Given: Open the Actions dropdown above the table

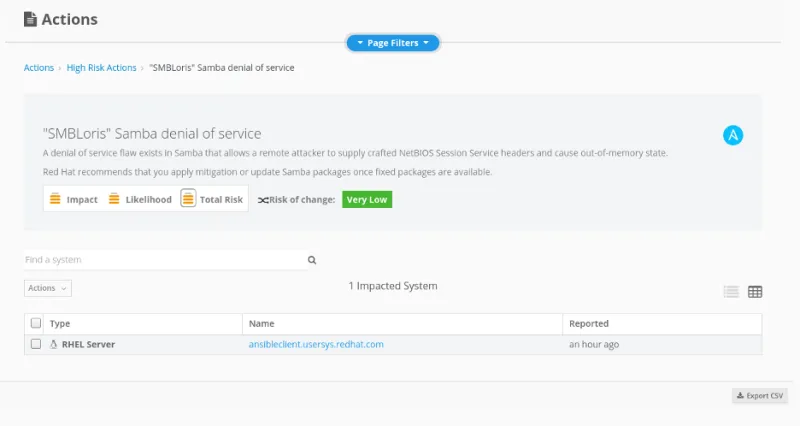Looking at the screenshot, I should pyautogui.click(x=47, y=288).
